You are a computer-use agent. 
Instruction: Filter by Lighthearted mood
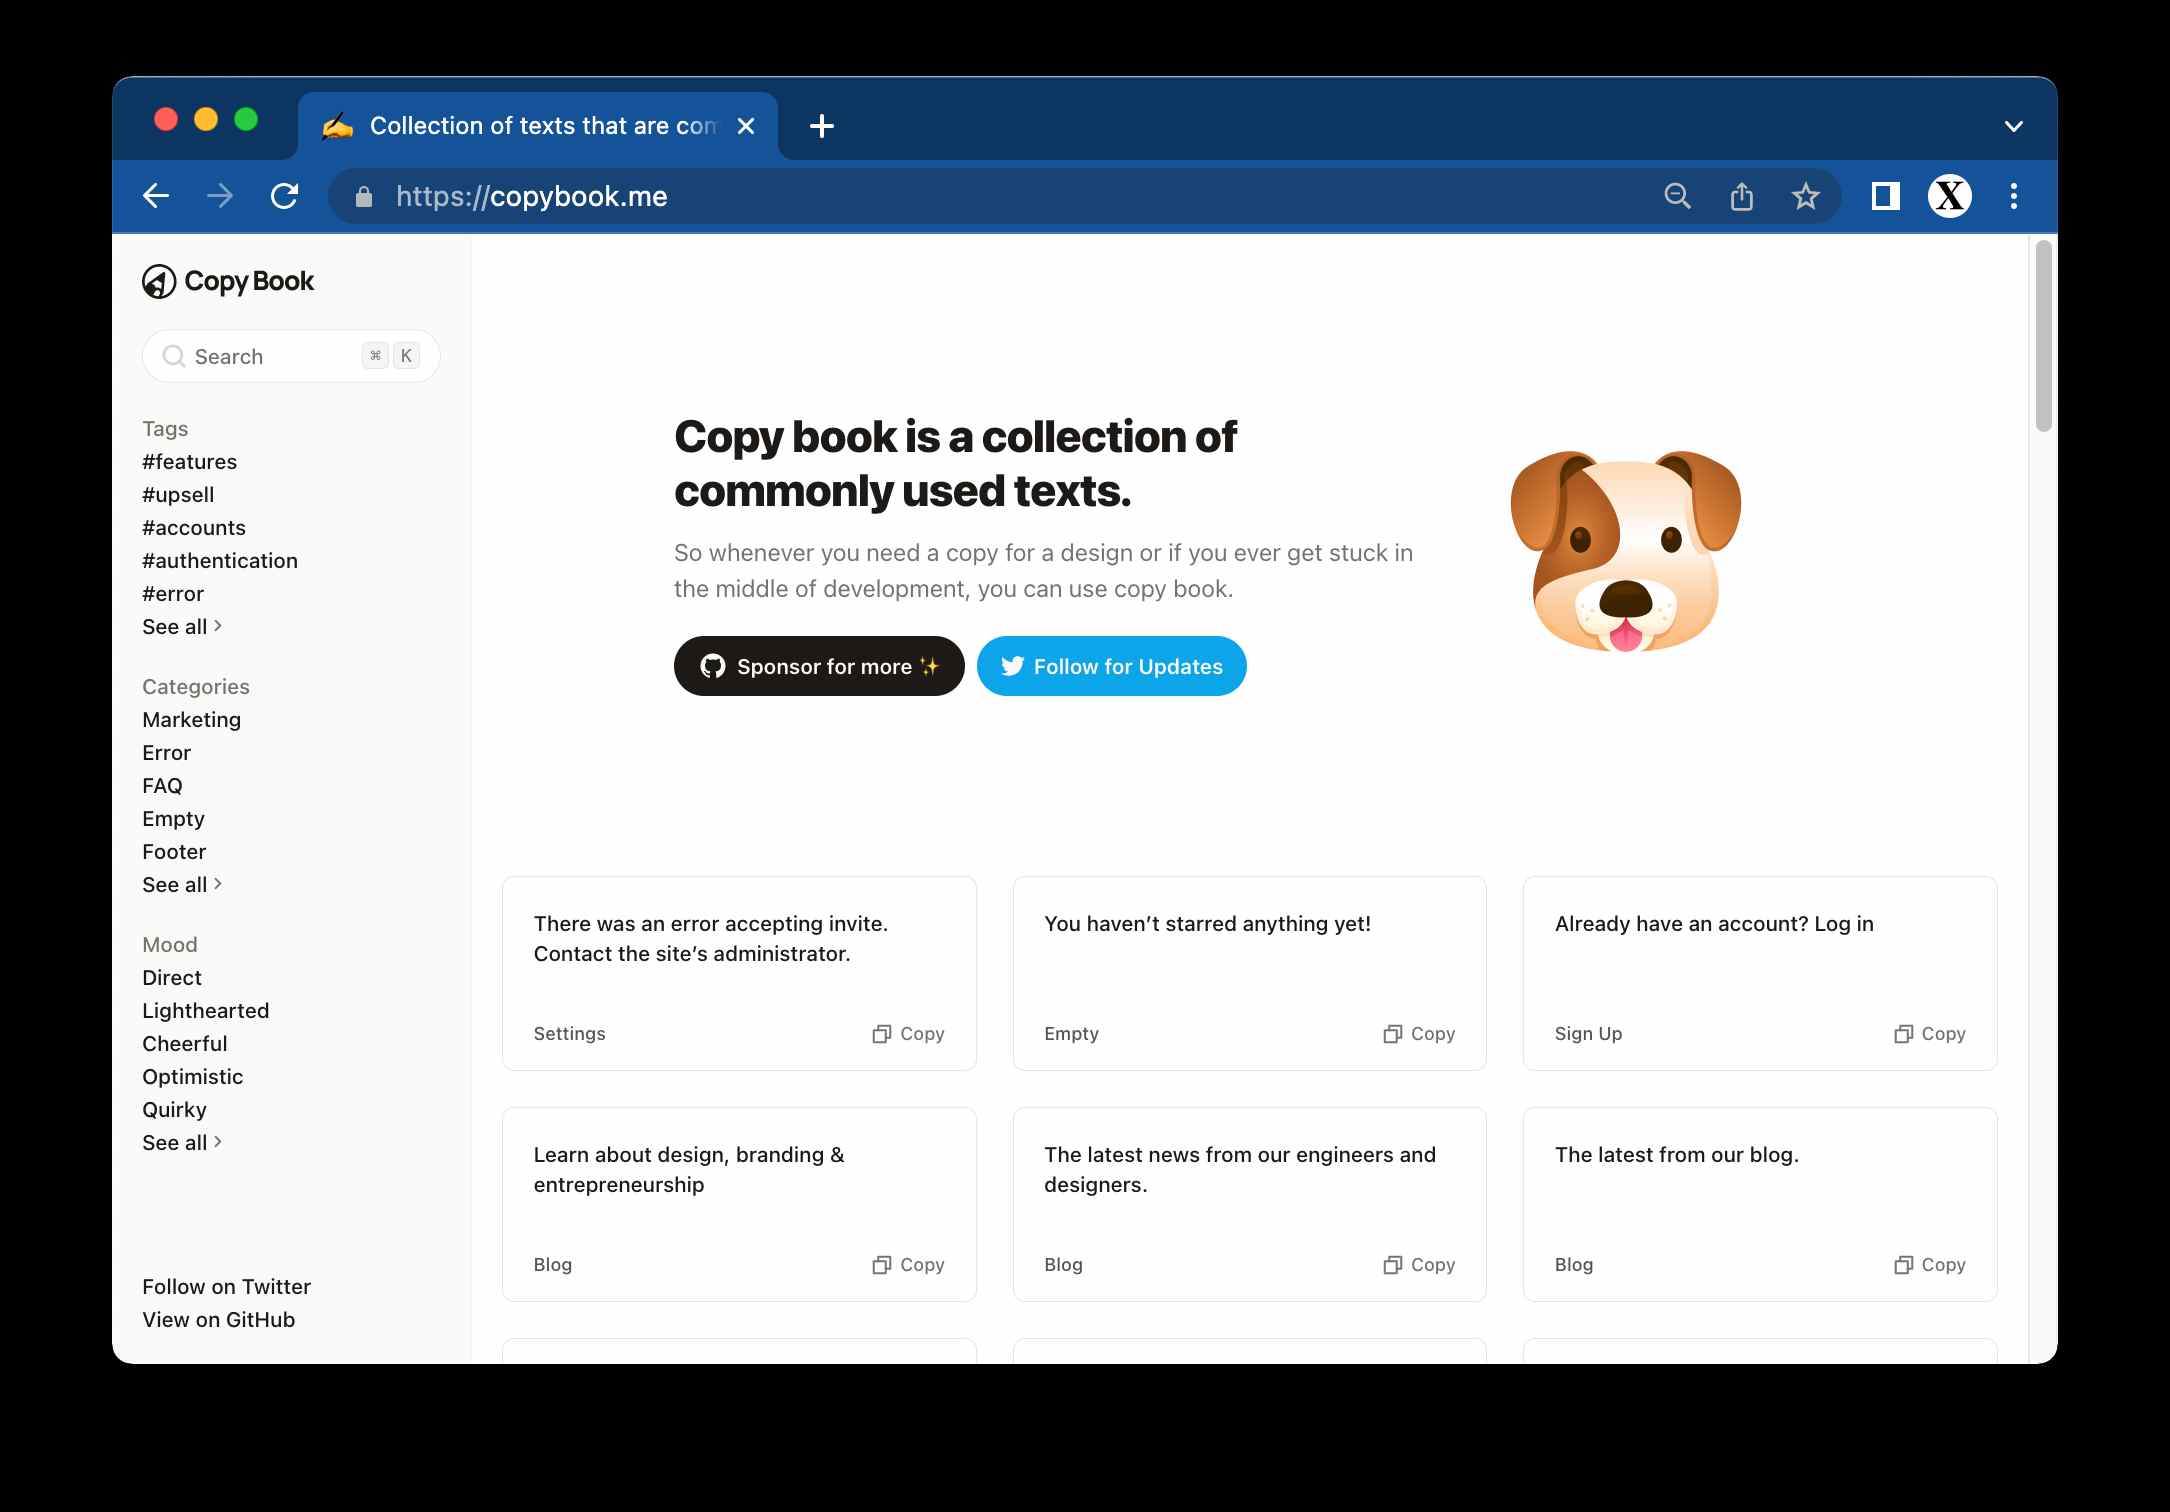pyautogui.click(x=206, y=1011)
